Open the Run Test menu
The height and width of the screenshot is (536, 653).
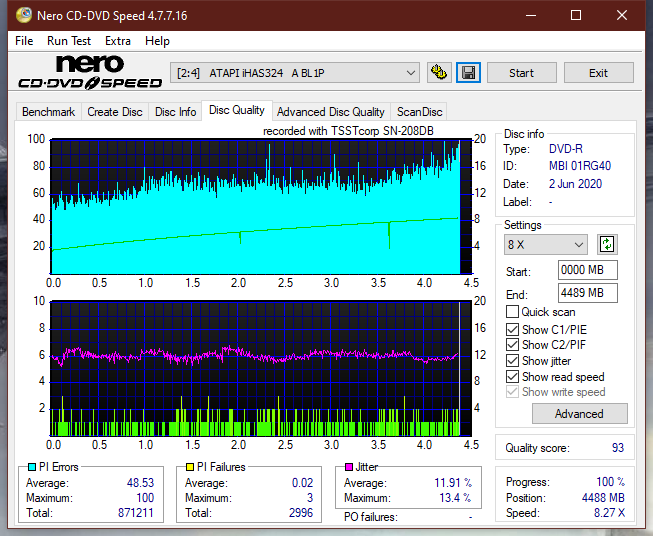(x=69, y=41)
